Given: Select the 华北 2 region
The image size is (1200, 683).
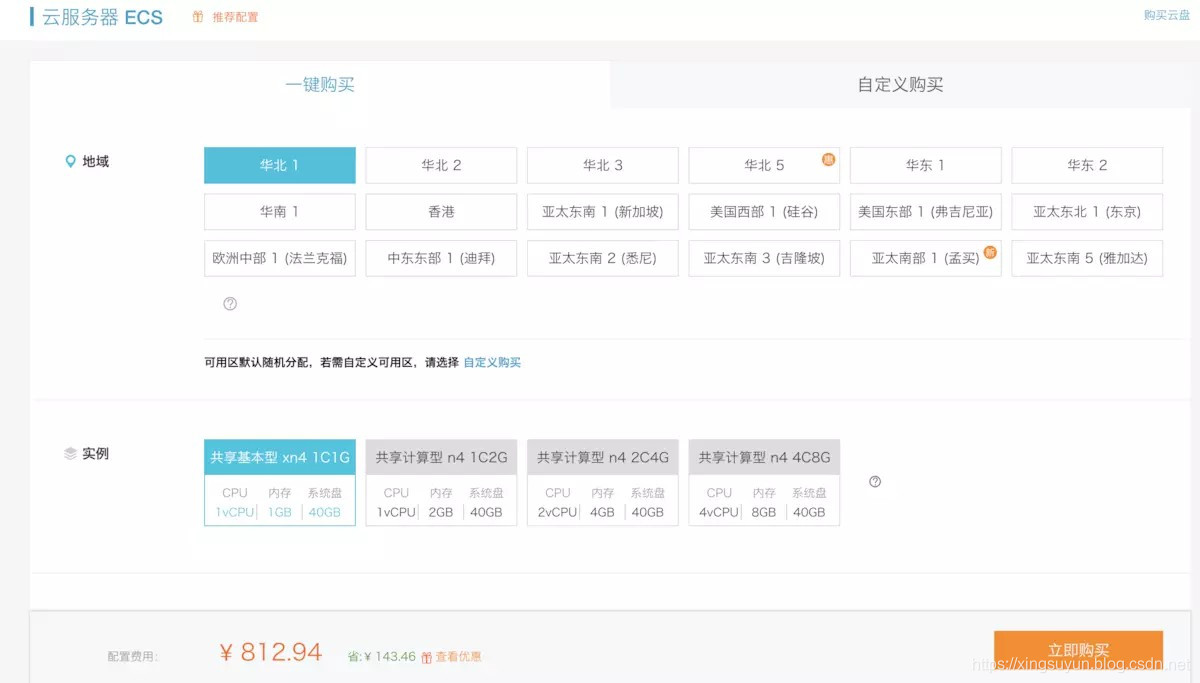Looking at the screenshot, I should [x=441, y=165].
